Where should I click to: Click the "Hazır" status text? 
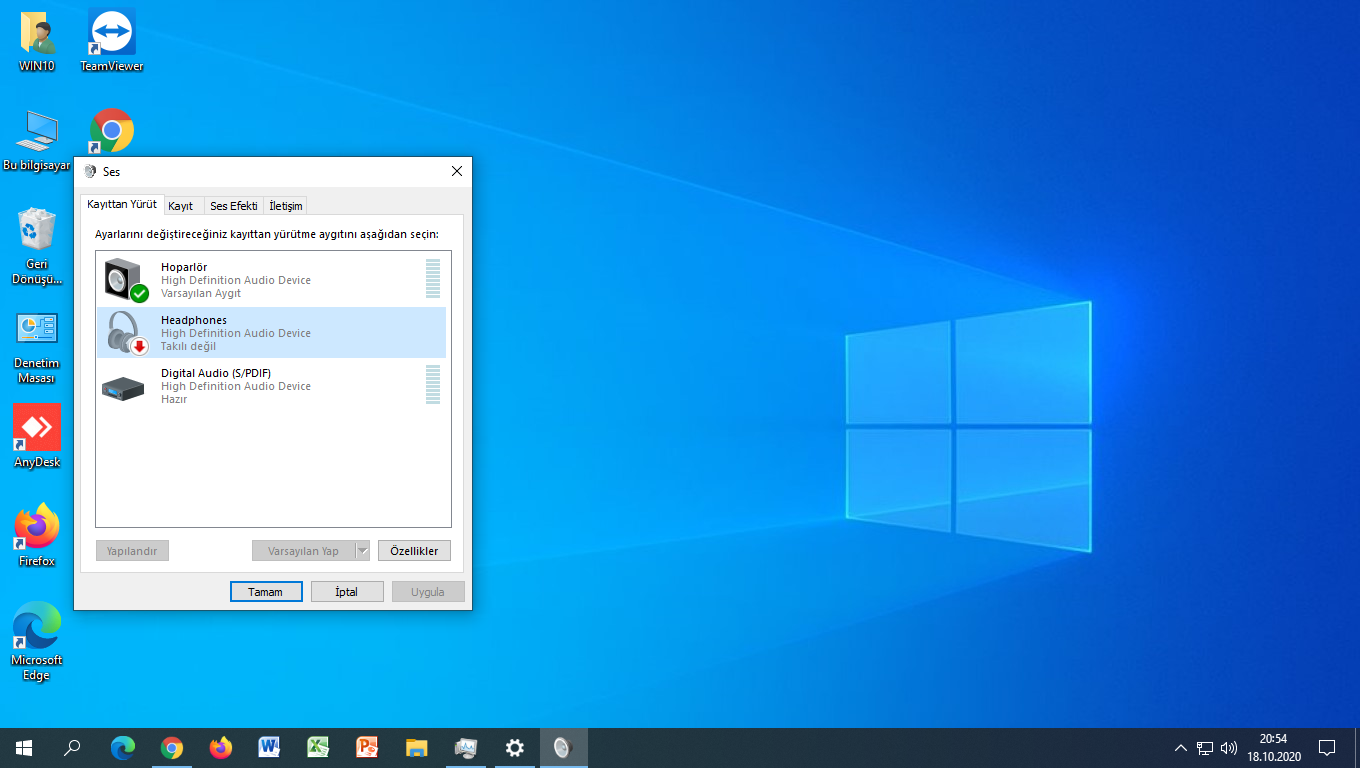coord(174,399)
